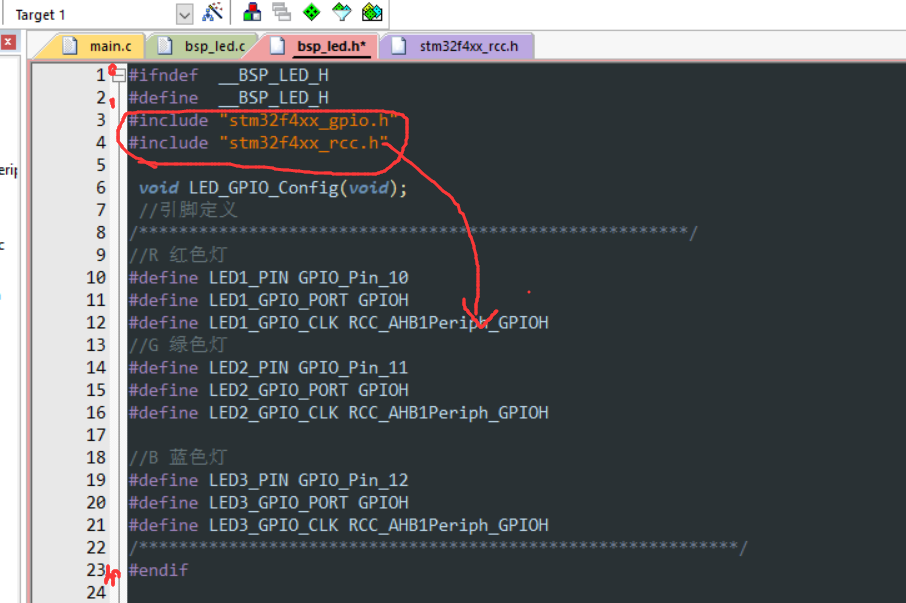906x603 pixels.
Task: Click the LED2_PIN GPIO_Pin_11 define line
Action: pos(268,368)
